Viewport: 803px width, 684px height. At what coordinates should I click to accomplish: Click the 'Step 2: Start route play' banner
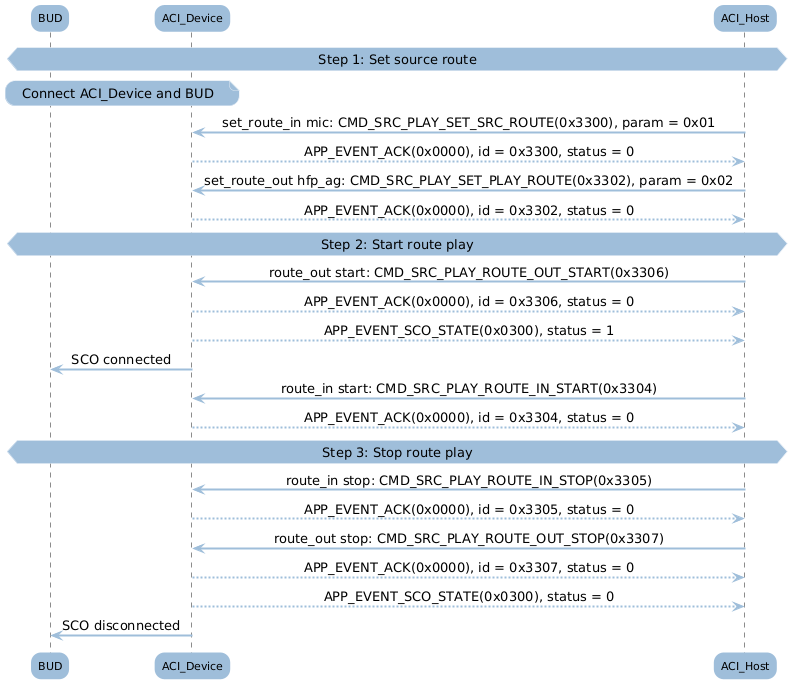(397, 244)
